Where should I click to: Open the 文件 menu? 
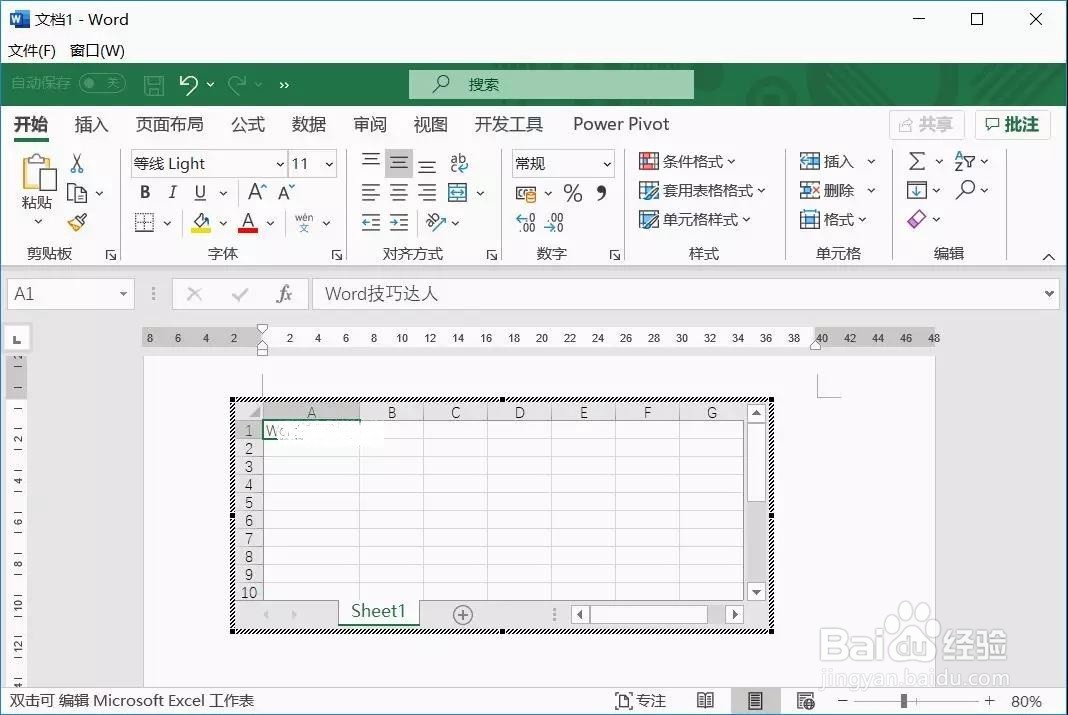[30, 49]
